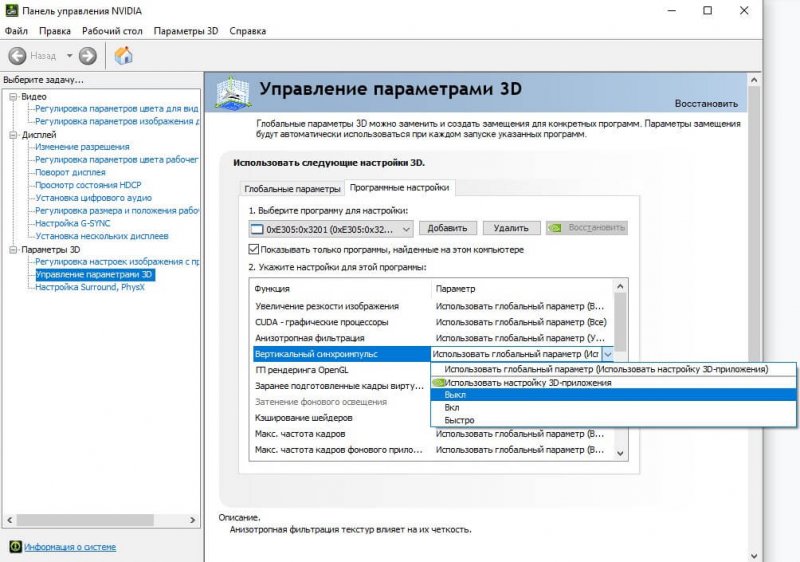Choose Выкл option in dropdown
Screen dimensions: 800x562
point(613,395)
